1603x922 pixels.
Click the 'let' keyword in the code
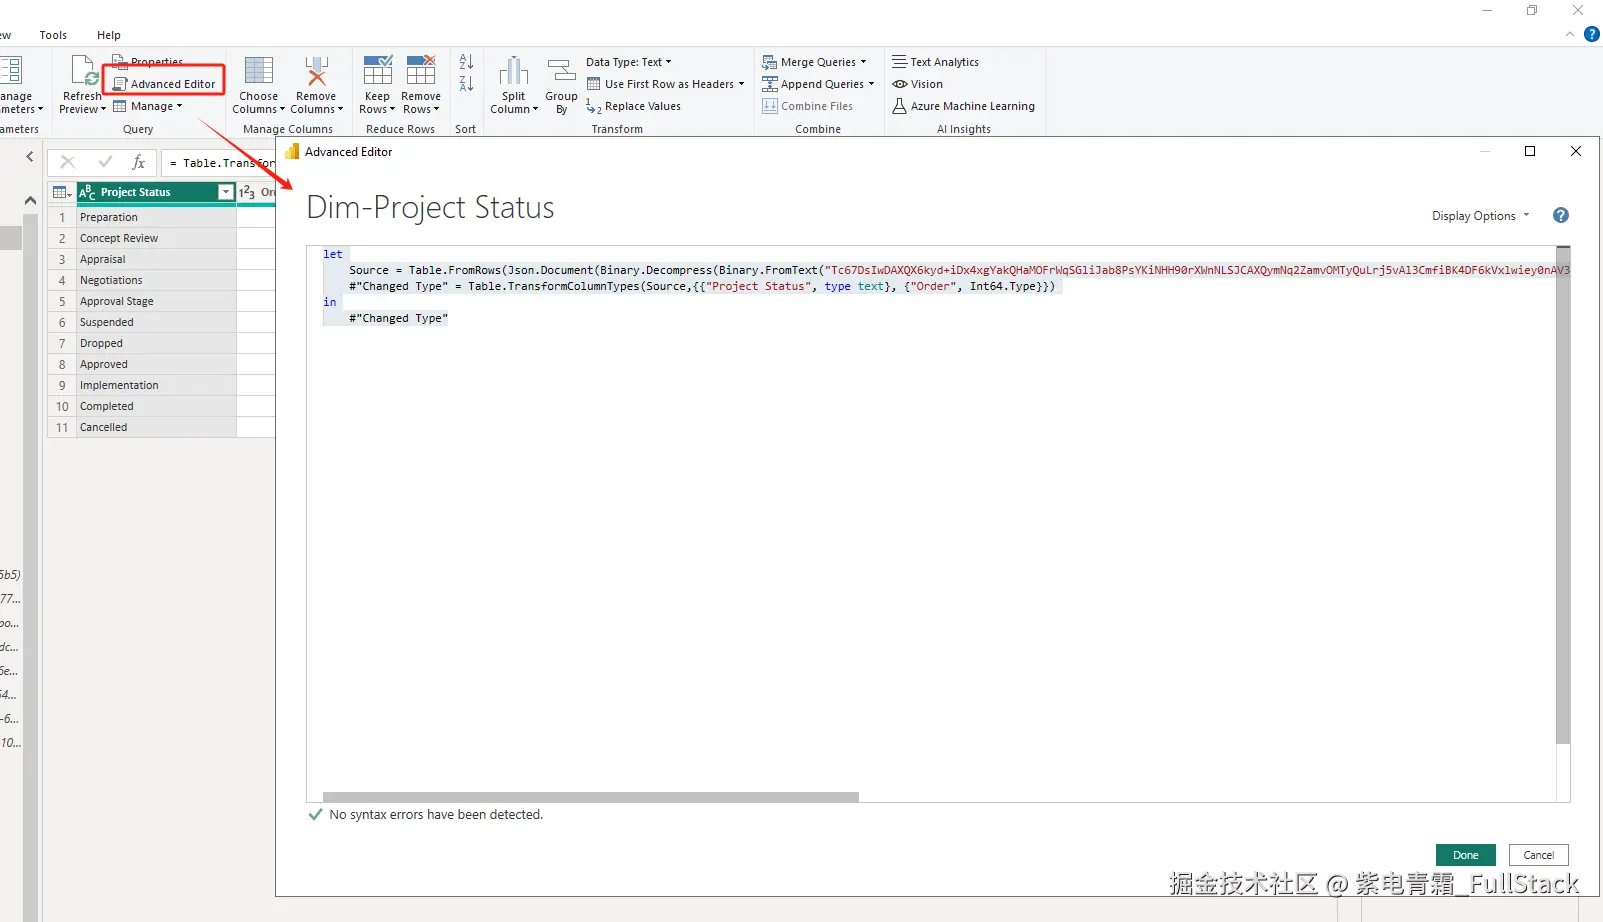[333, 254]
